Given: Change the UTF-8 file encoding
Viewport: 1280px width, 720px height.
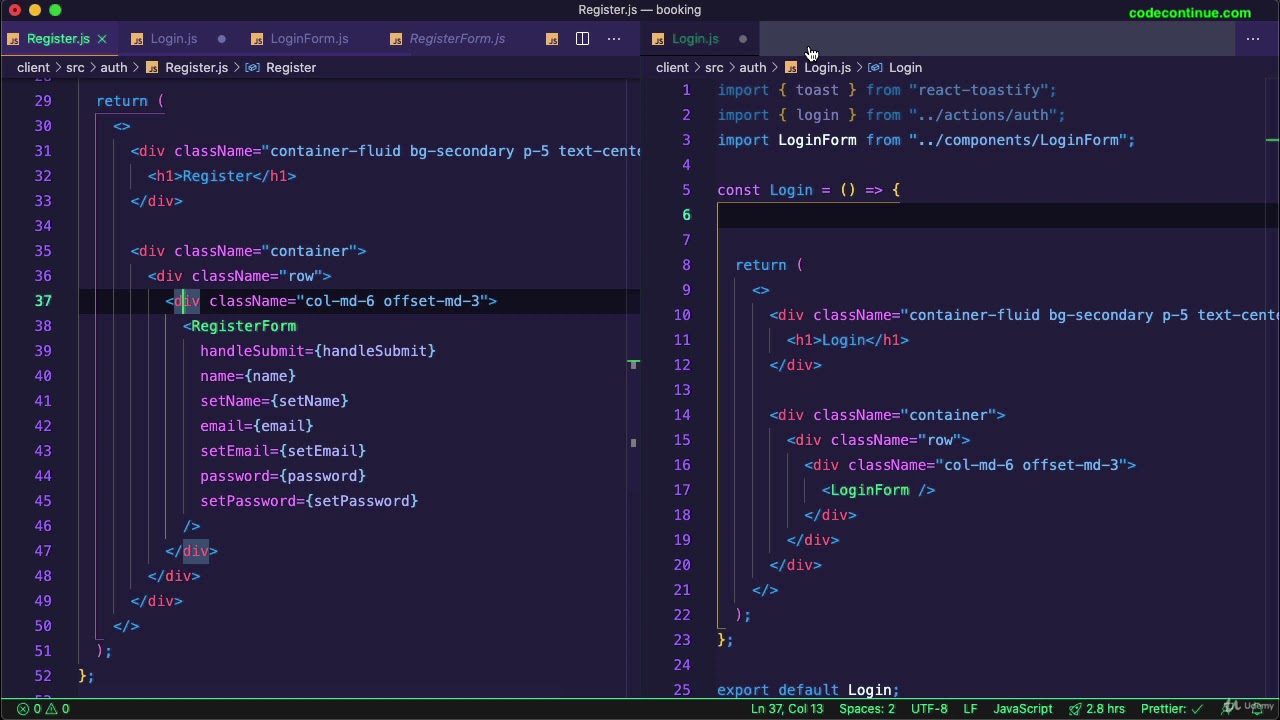Looking at the screenshot, I should tap(929, 709).
